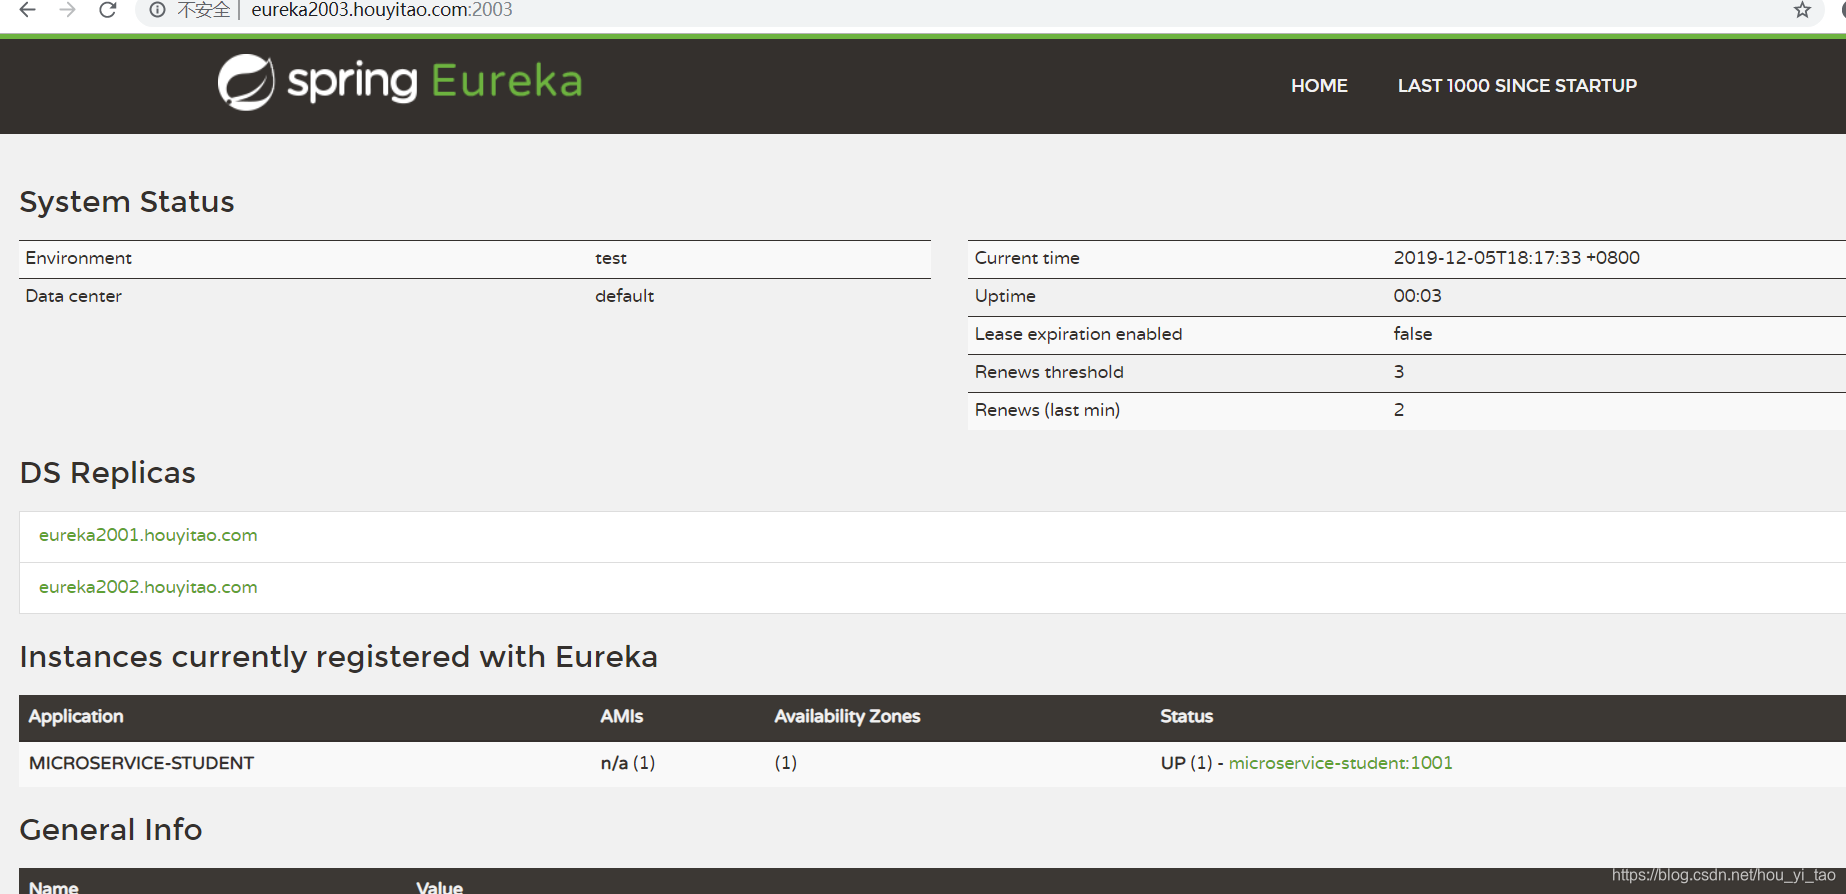Open replica eureka2002.houyitao.com link
This screenshot has width=1846, height=894.
coord(148,587)
